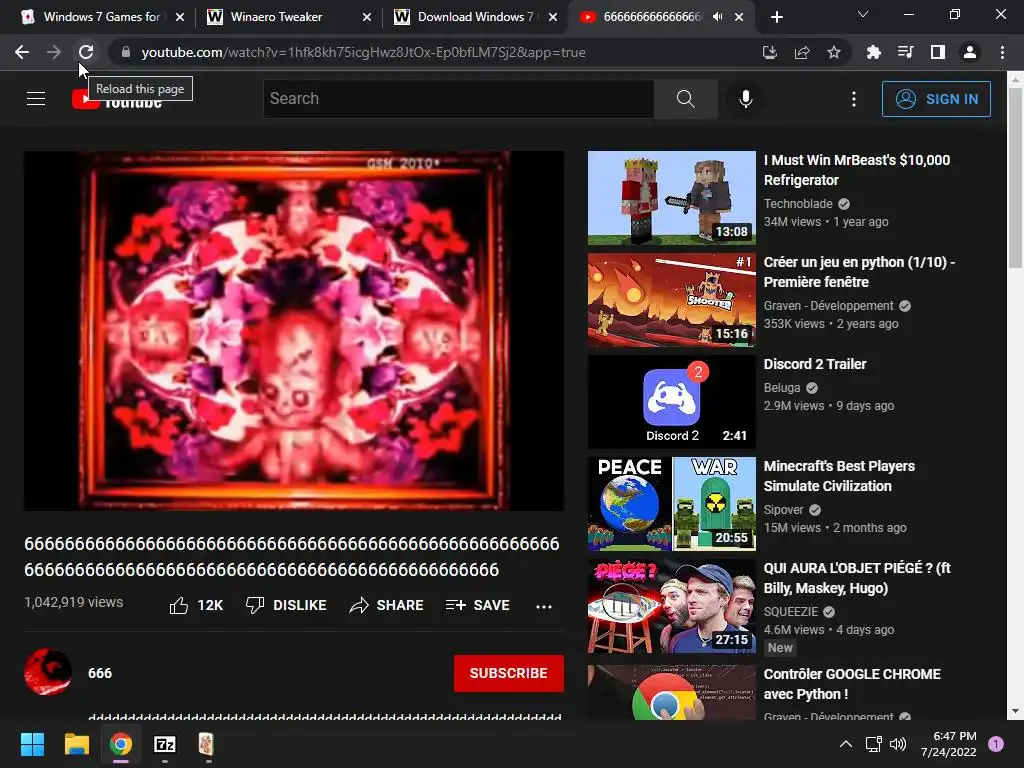This screenshot has width=1024, height=768.
Task: Close the Winaero Tweaker tab
Action: 367,18
